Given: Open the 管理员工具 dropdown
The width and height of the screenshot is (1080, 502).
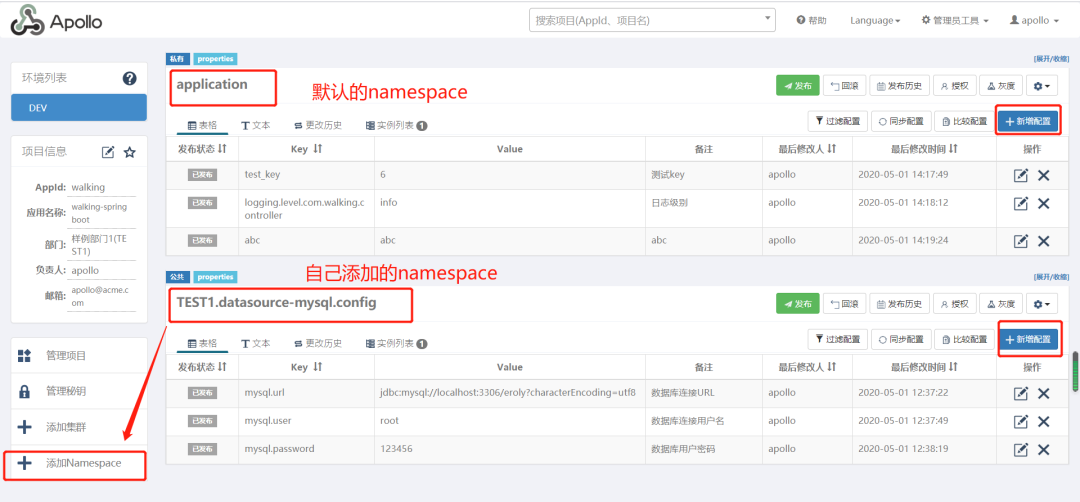Looking at the screenshot, I should point(955,21).
